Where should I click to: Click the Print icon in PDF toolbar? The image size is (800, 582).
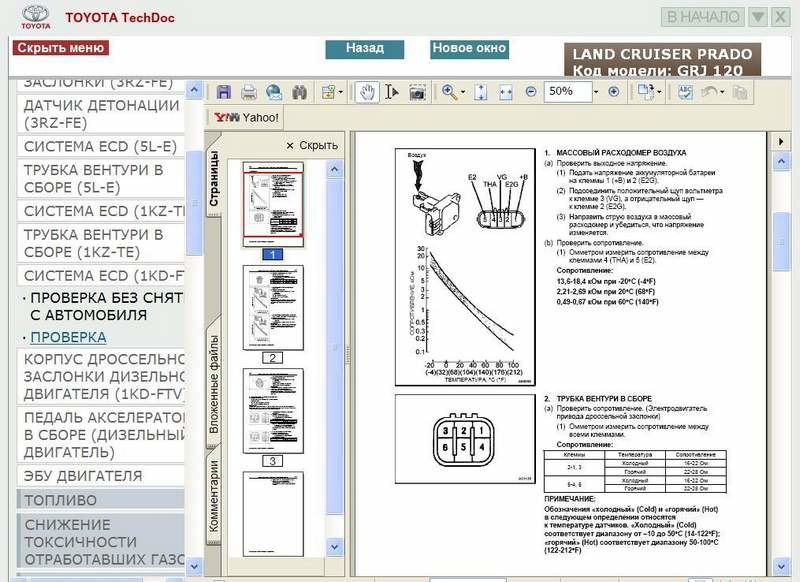coord(249,92)
